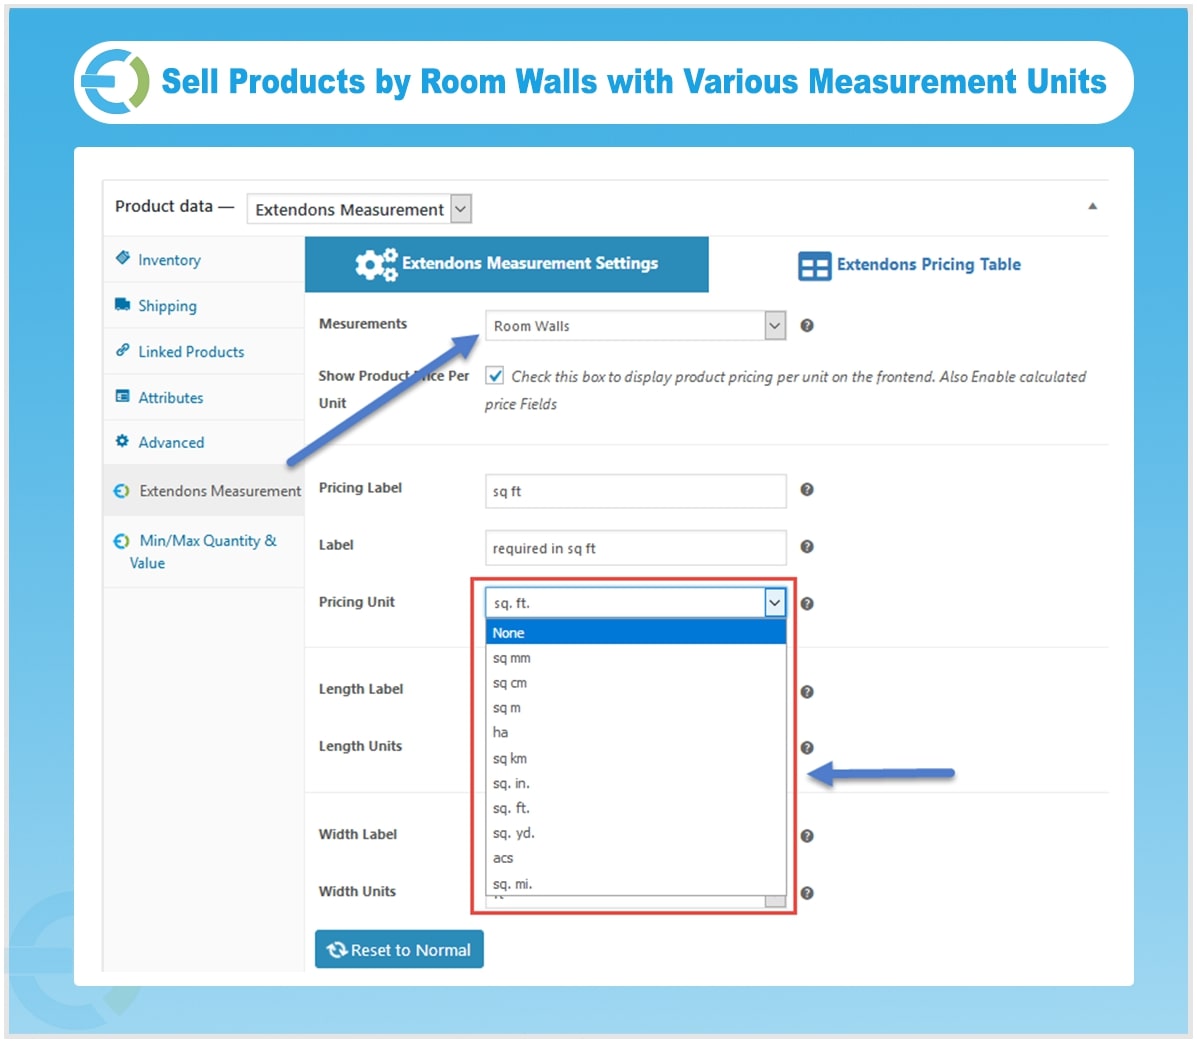Click help icon in Width Units row
Viewport: 1197px width, 1044px height.
pos(806,893)
